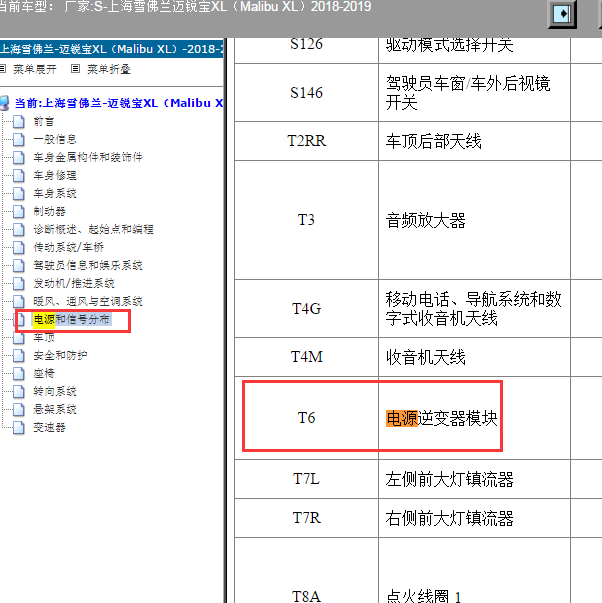Open the 电源和信号分布 tree item
This screenshot has width=602, height=603.
pyautogui.click(x=79, y=320)
